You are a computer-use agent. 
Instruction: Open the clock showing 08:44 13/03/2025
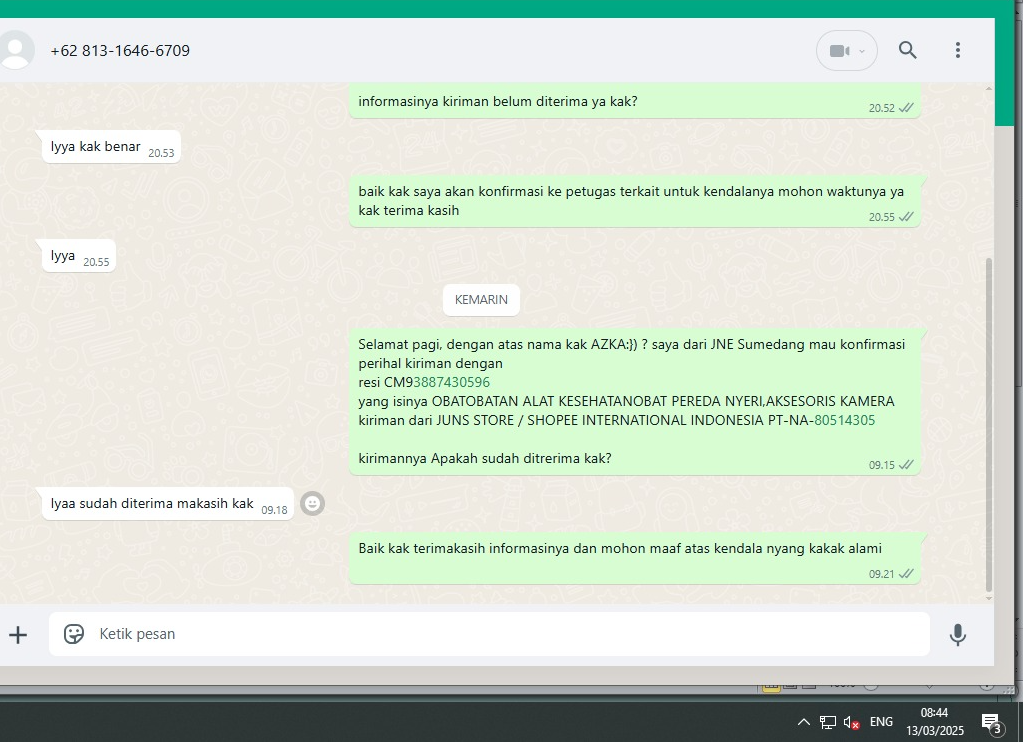pyautogui.click(x=934, y=722)
